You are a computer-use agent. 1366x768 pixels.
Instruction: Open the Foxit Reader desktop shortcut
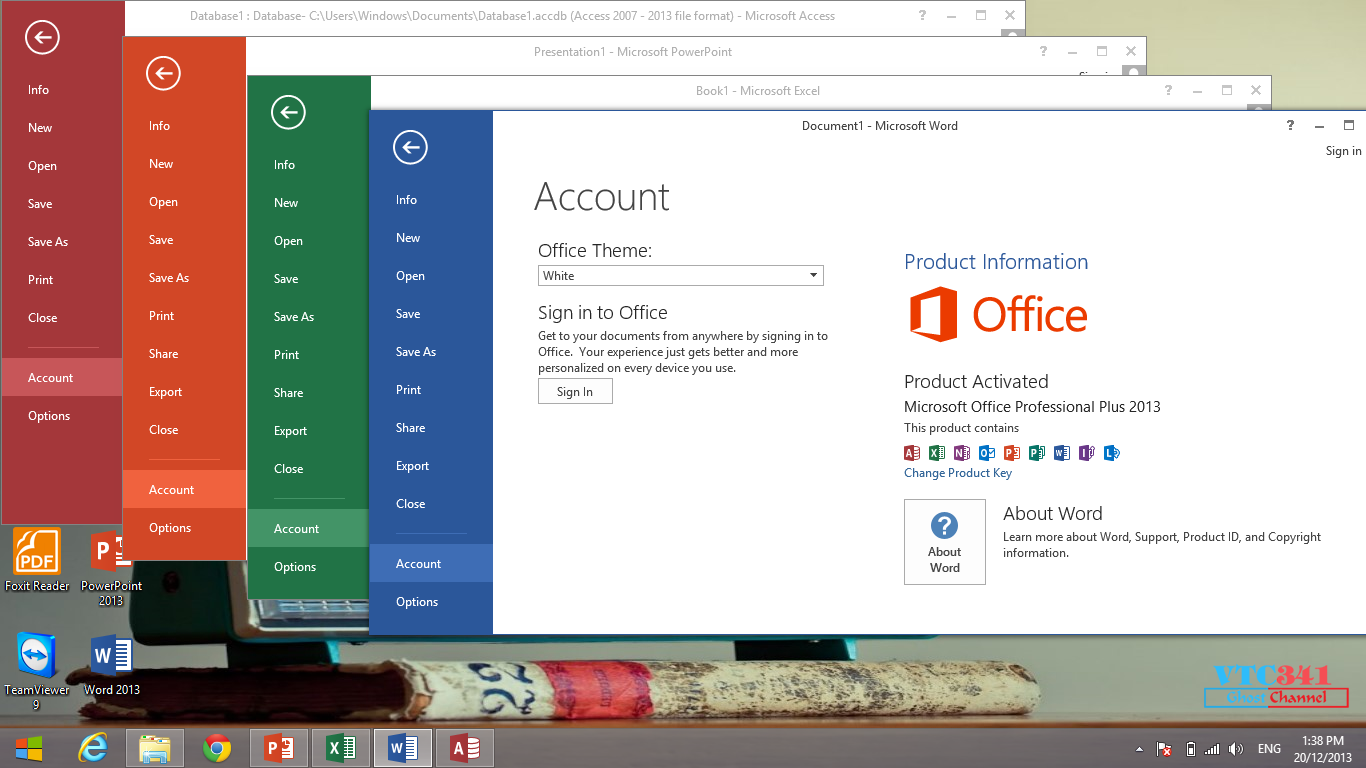click(x=37, y=560)
